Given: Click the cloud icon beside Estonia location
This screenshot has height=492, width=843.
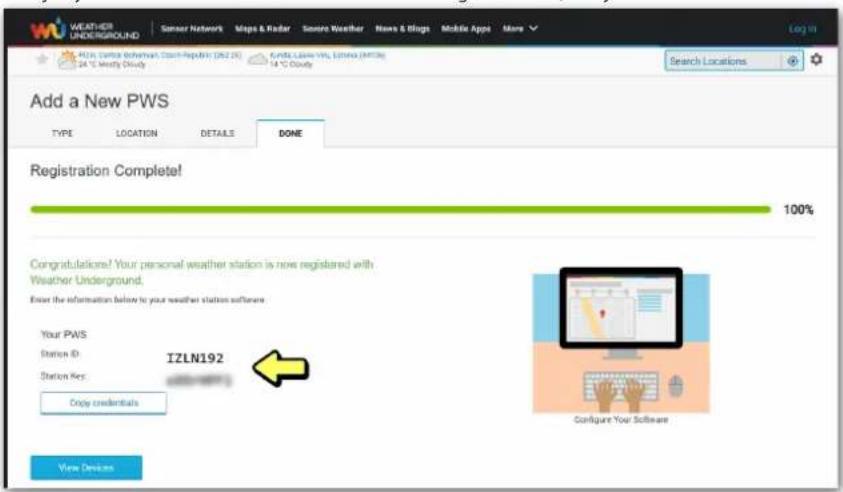Looking at the screenshot, I should point(258,59).
